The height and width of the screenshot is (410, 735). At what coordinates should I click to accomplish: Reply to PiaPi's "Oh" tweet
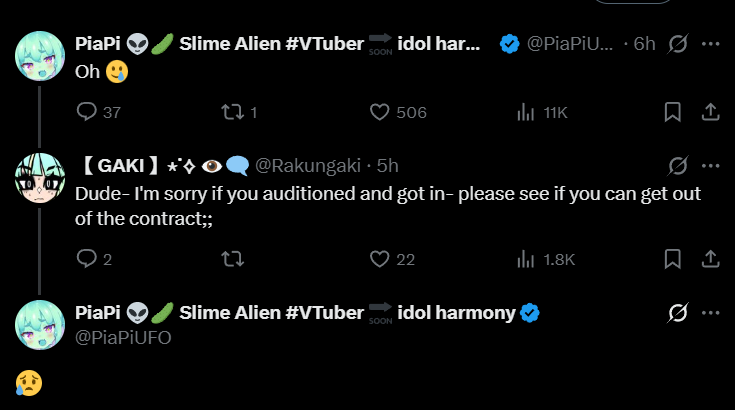coord(87,112)
